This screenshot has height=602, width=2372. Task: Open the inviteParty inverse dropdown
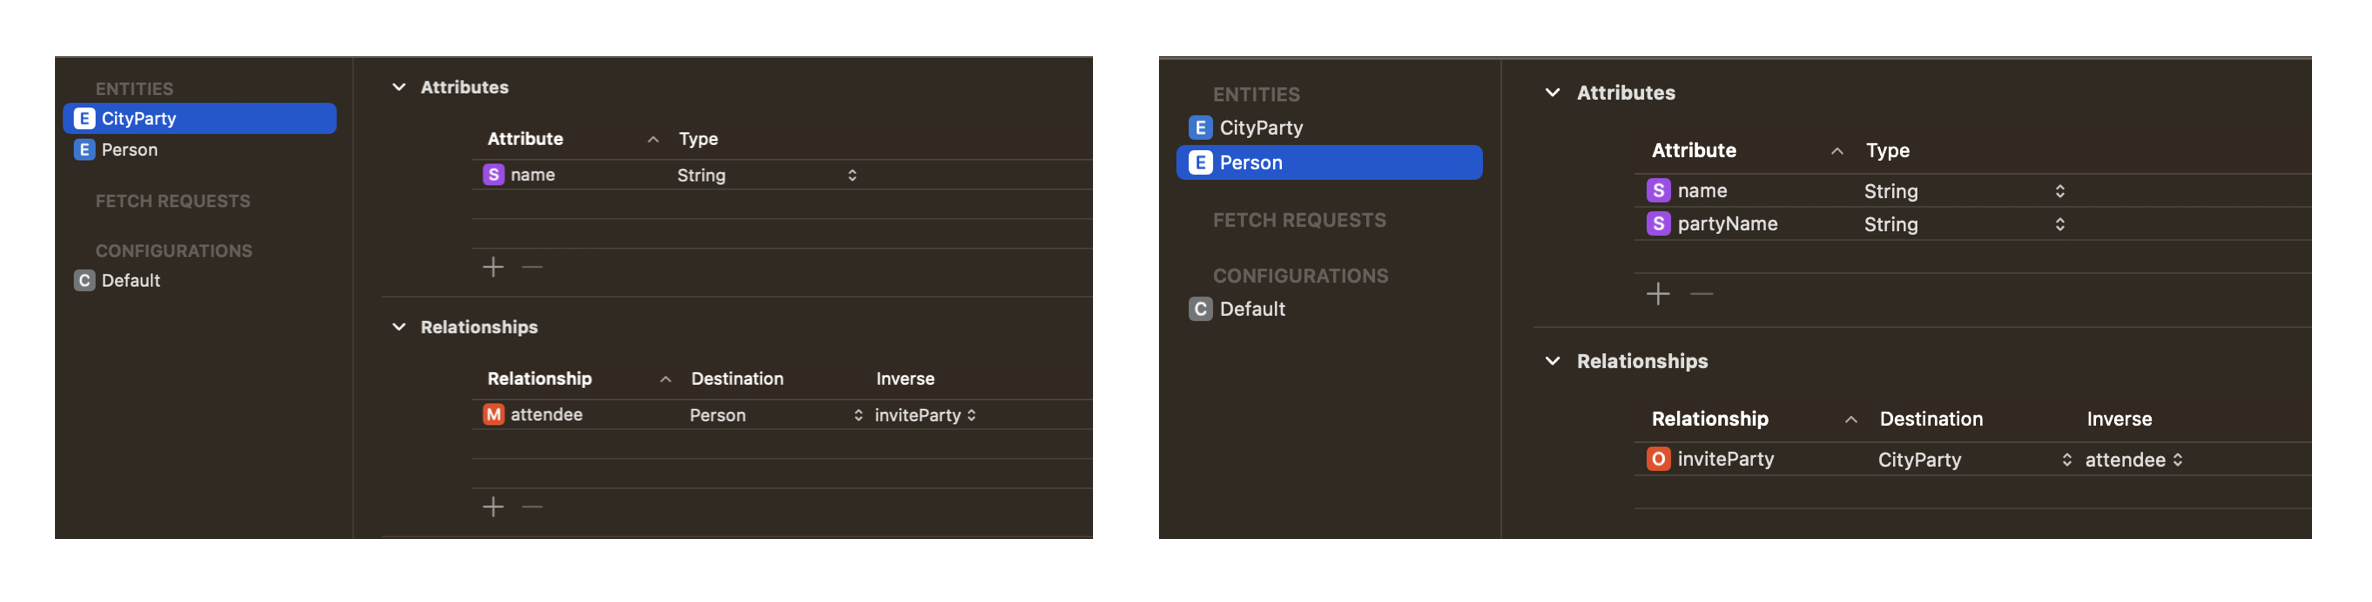(926, 415)
